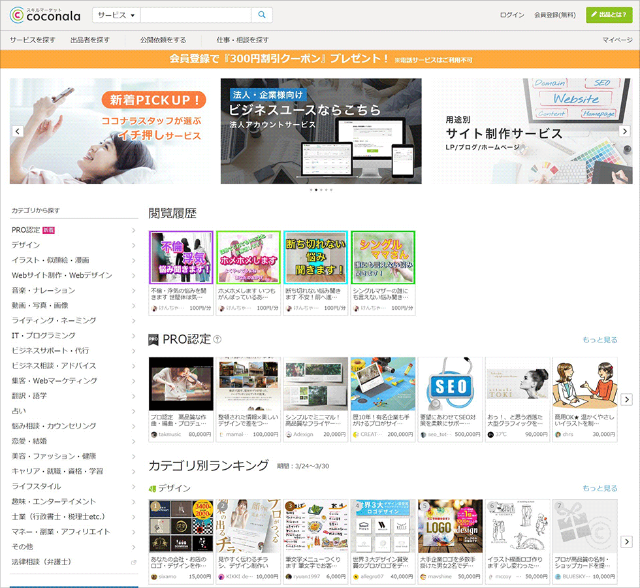Go to previous banner with left arrow
Image resolution: width=640 pixels, height=588 pixels.
click(17, 131)
